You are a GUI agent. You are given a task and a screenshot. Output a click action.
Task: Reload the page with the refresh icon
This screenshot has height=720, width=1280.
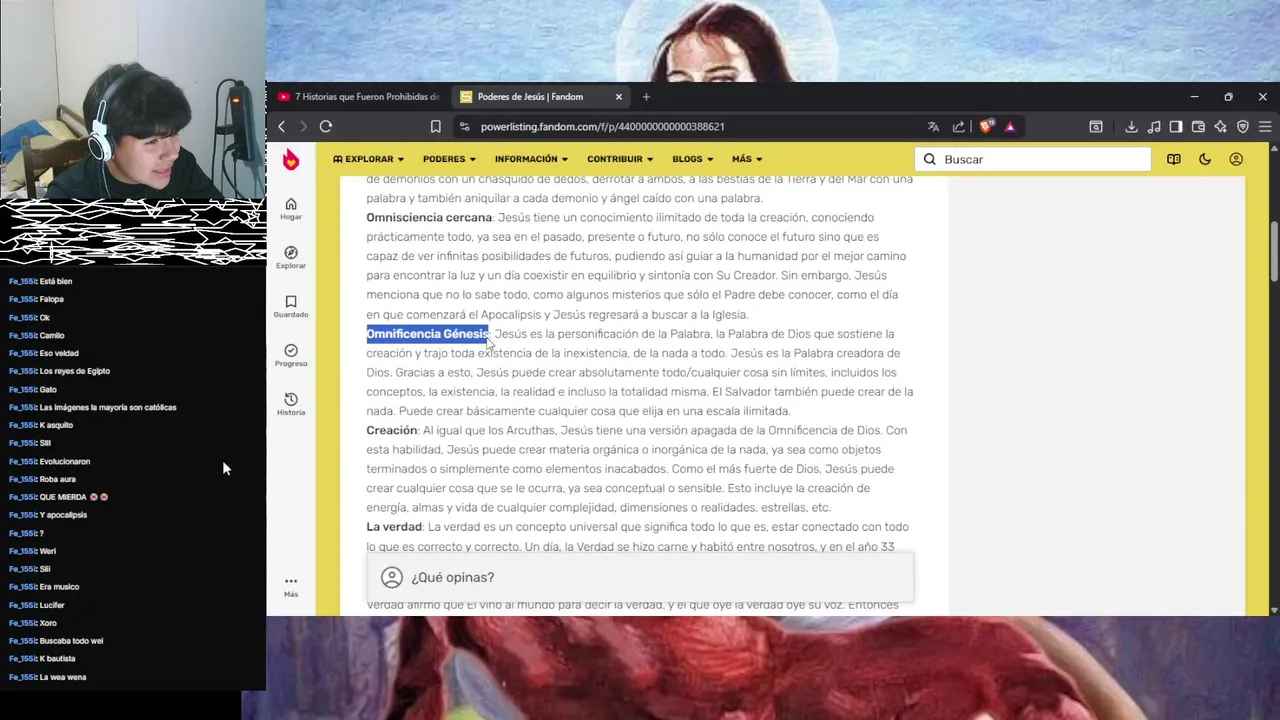point(326,126)
